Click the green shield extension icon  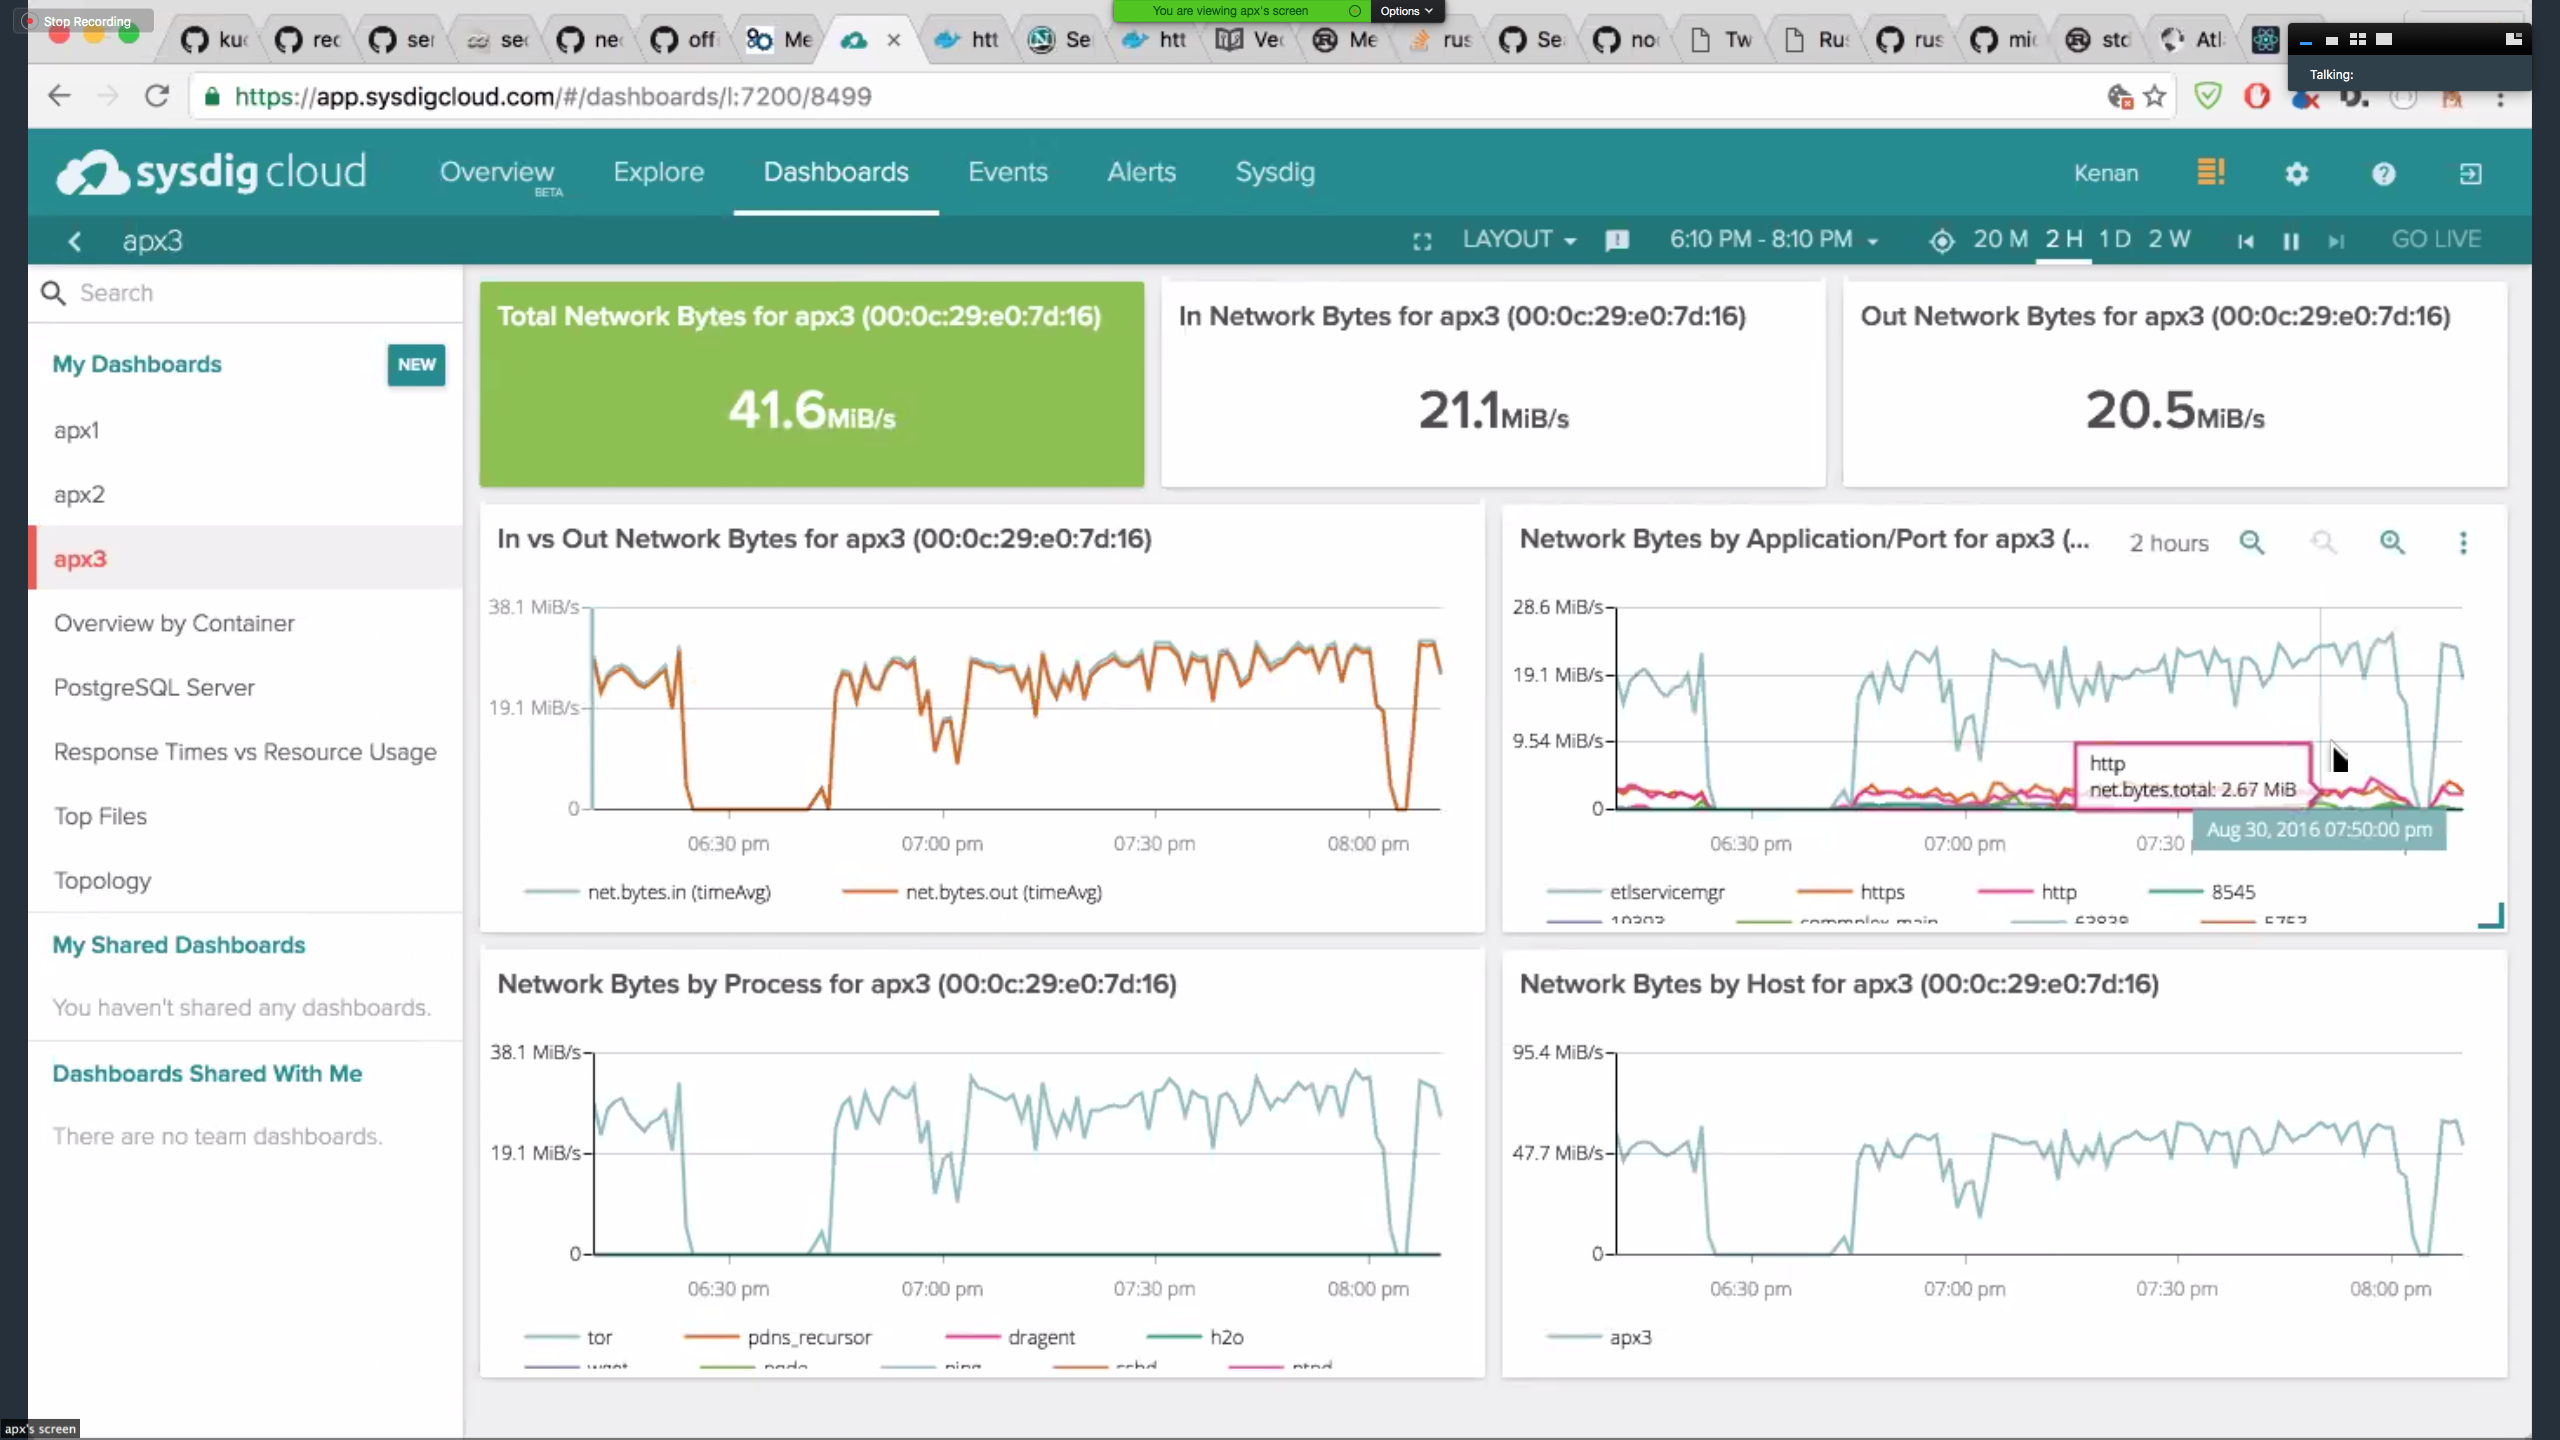click(2207, 96)
